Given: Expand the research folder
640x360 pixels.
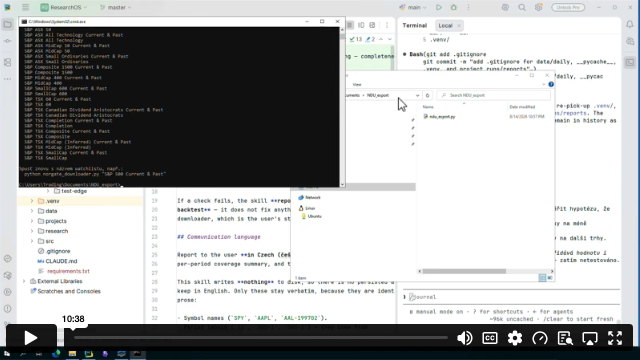Looking at the screenshot, I should [32, 231].
